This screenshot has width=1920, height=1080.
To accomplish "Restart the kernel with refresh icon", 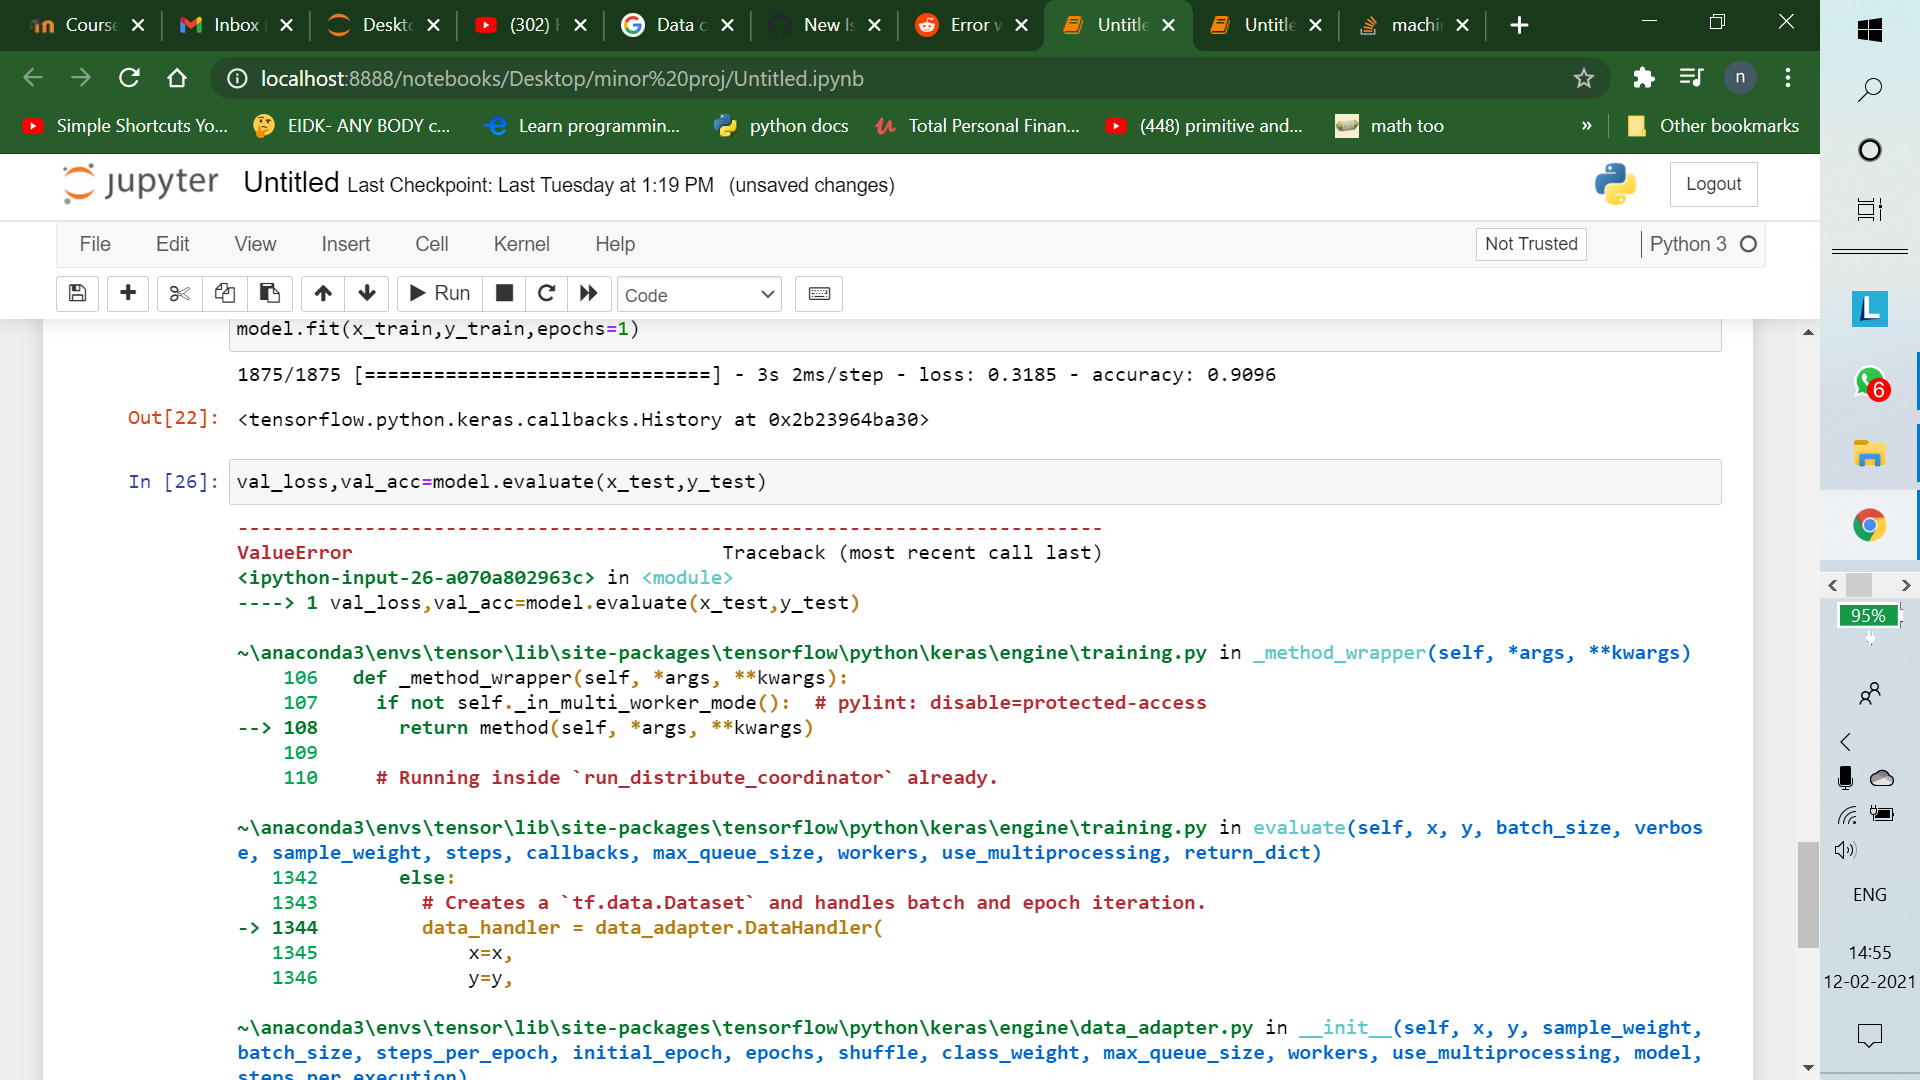I will click(546, 293).
